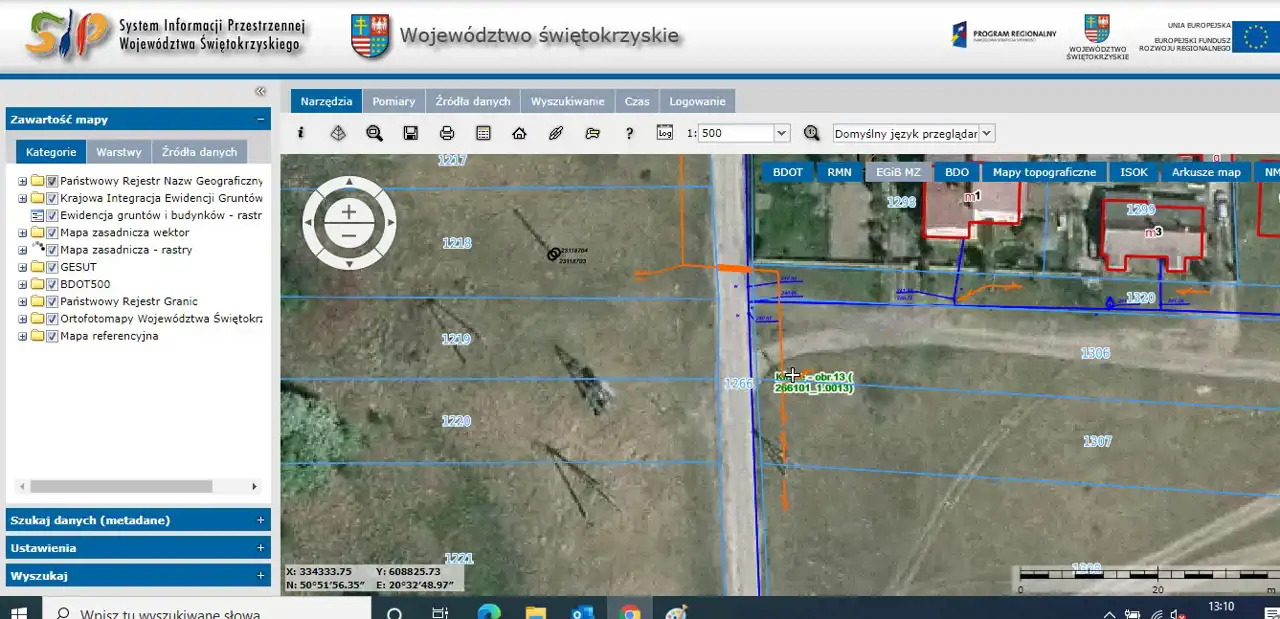Image resolution: width=1280 pixels, height=619 pixels.
Task: Click the Mapy topograficzne button
Action: pyautogui.click(x=1043, y=172)
